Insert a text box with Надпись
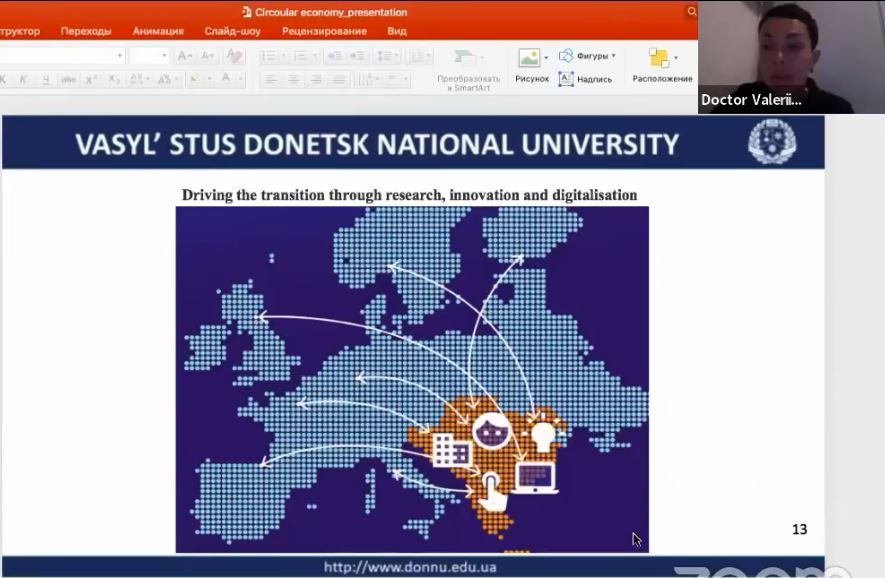The height and width of the screenshot is (578, 885). (585, 79)
